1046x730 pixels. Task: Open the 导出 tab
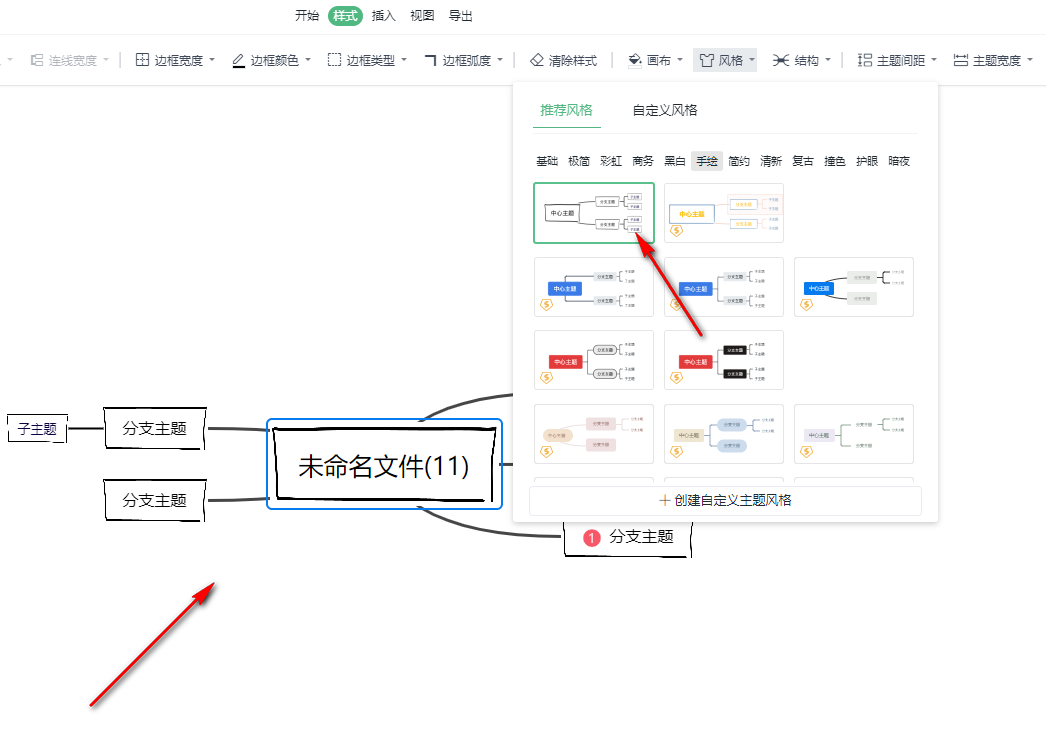460,15
